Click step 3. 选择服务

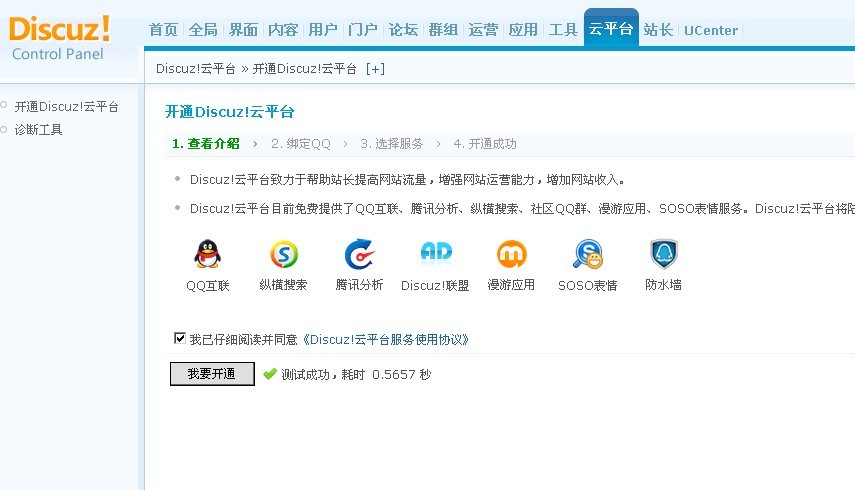point(392,144)
